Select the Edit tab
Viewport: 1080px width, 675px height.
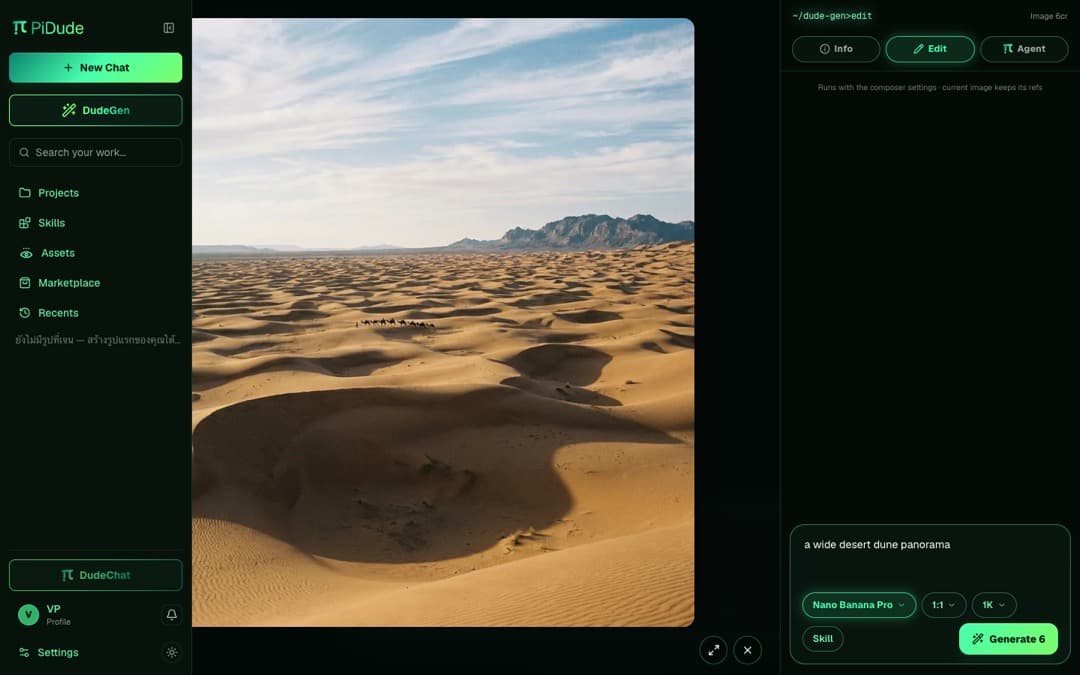(930, 49)
